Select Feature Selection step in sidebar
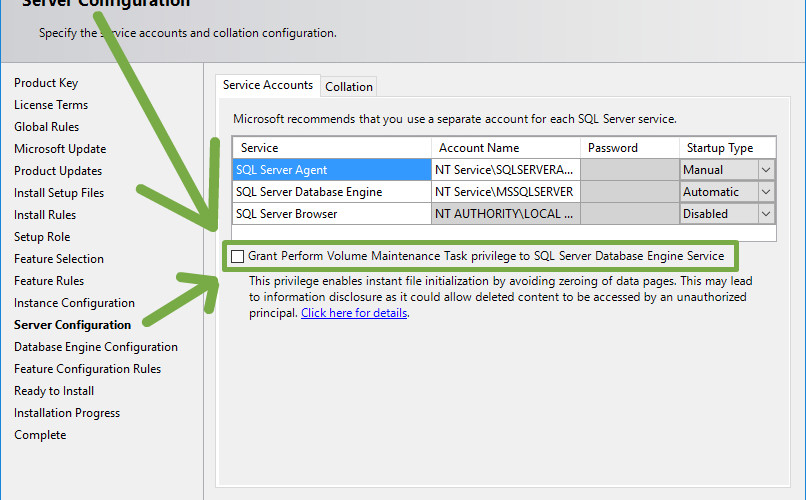The image size is (806, 500). 59,259
